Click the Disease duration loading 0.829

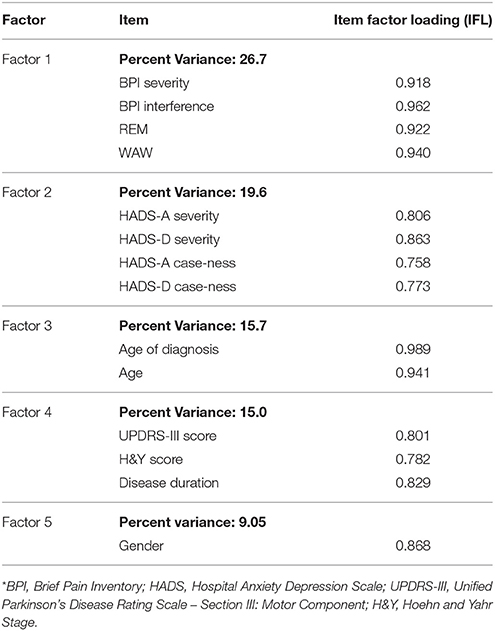click(x=413, y=482)
